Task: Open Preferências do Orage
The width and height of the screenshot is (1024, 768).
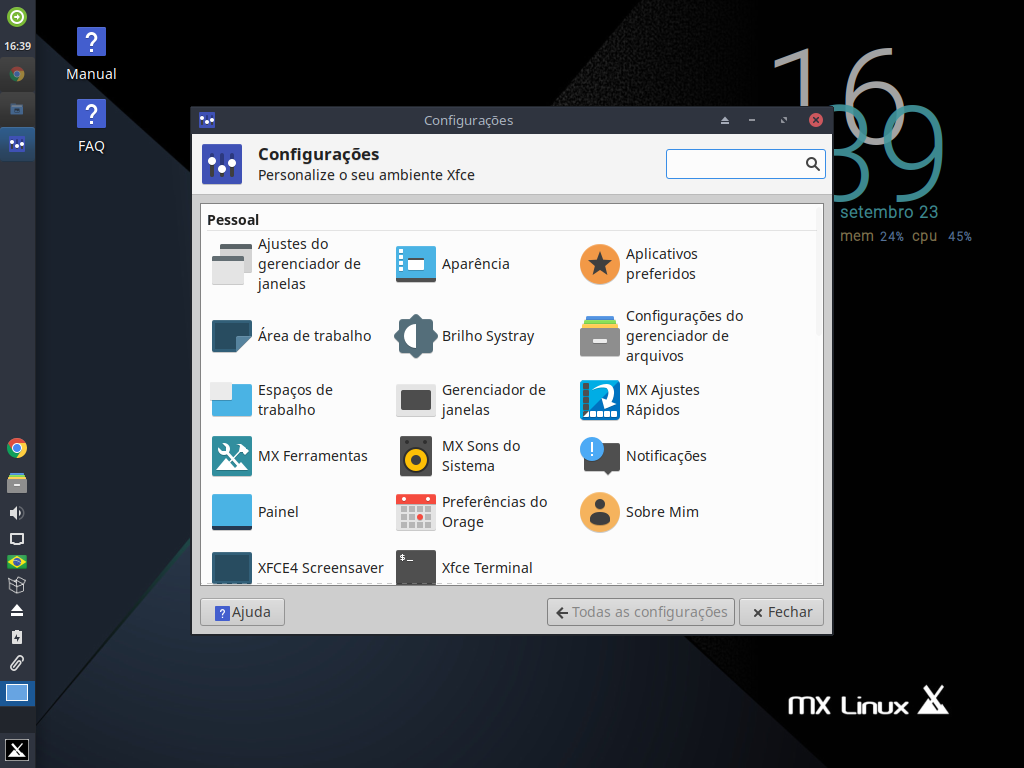Action: pos(472,512)
